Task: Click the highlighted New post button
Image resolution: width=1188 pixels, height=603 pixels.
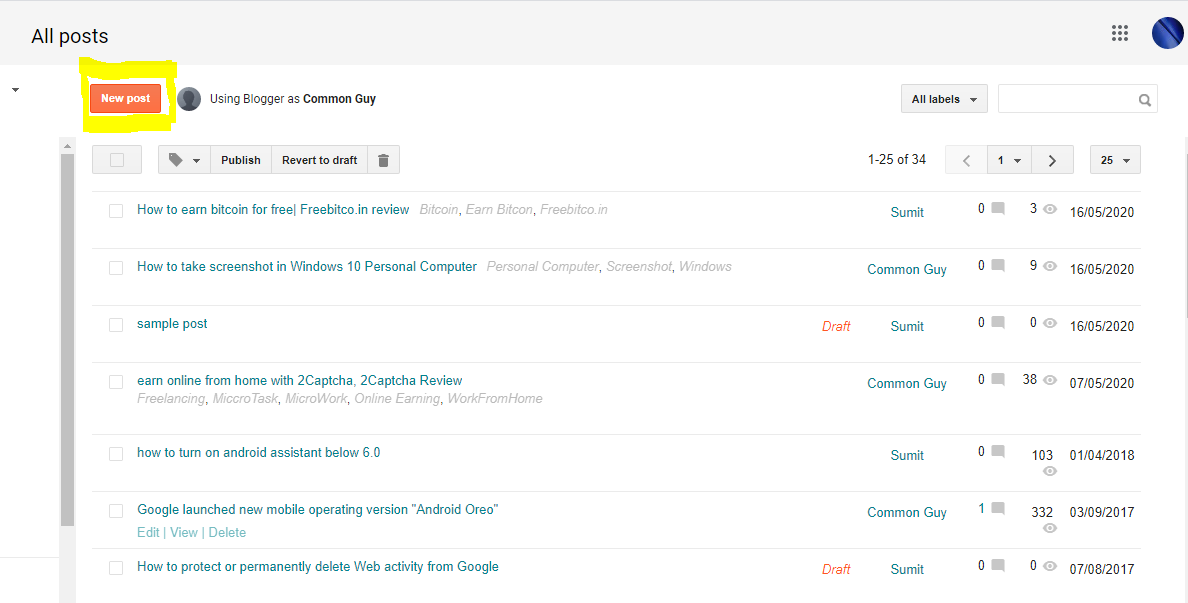Action: coord(125,98)
